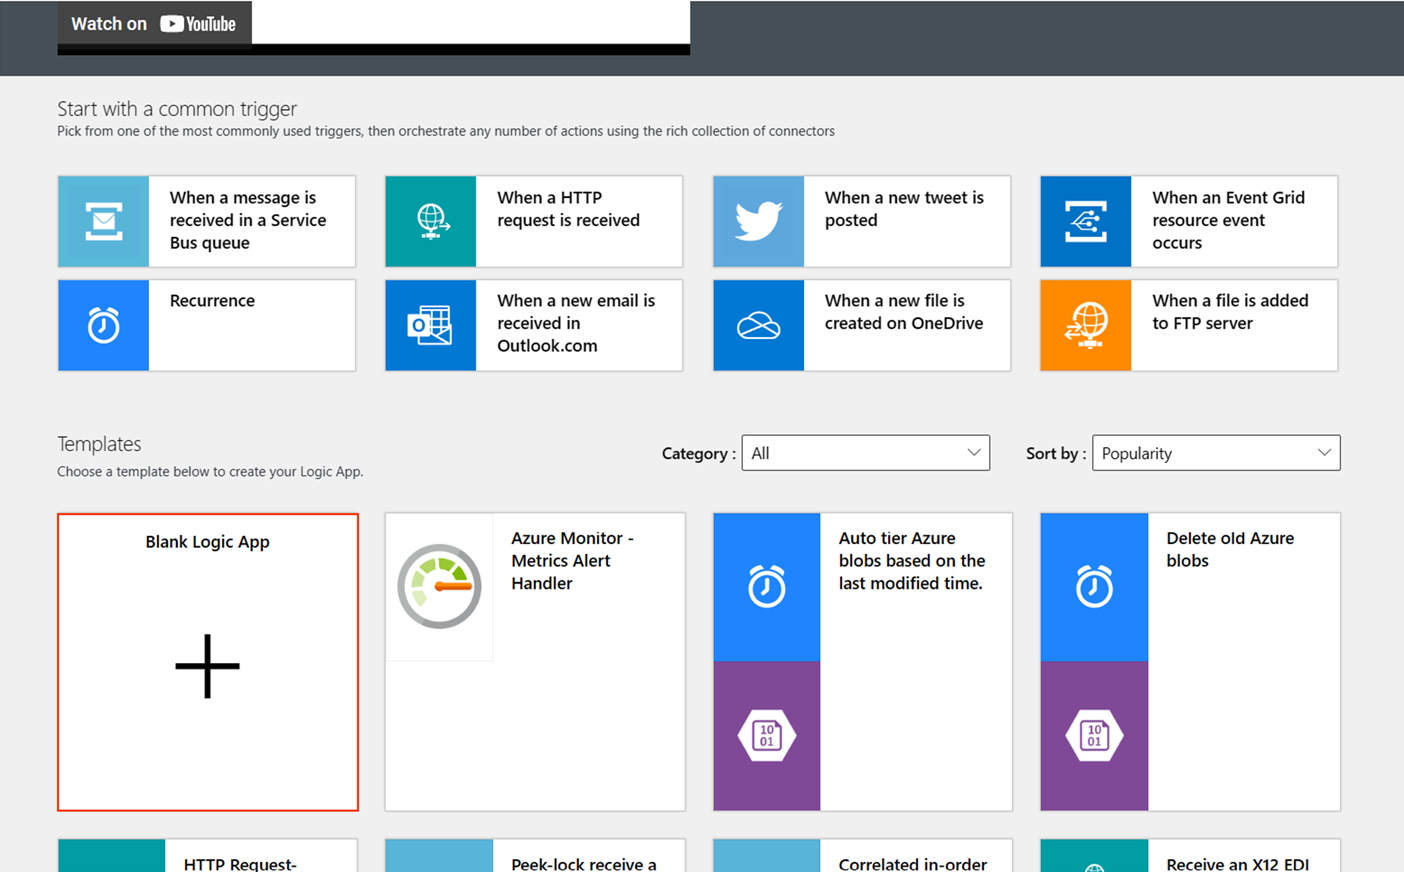The height and width of the screenshot is (872, 1404).
Task: Choose the 'Correlated in-order' template card
Action: [x=862, y=856]
